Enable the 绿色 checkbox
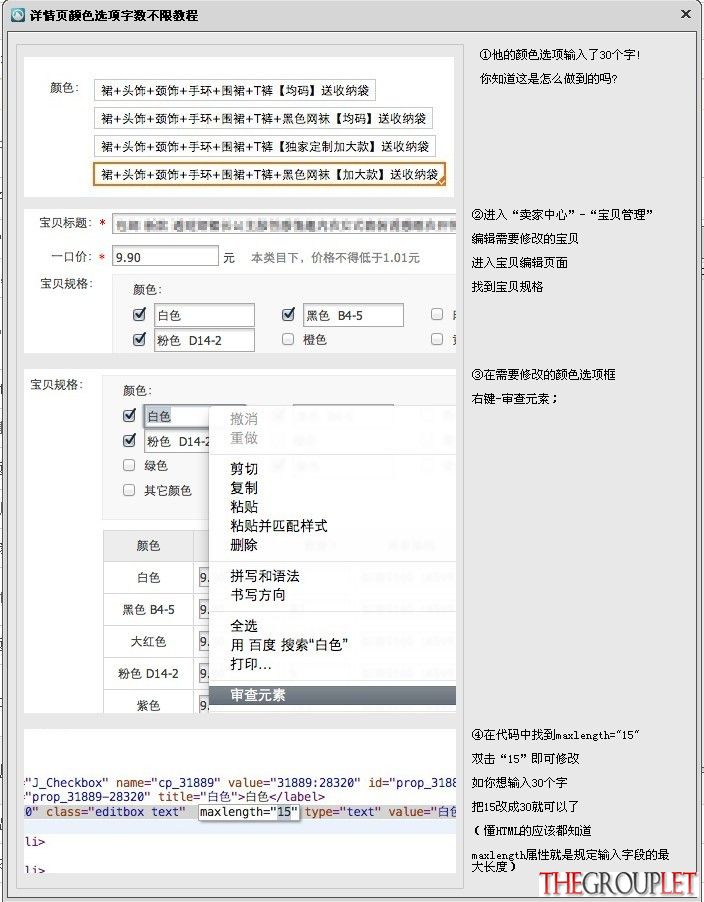This screenshot has width=704, height=902. coord(129,465)
